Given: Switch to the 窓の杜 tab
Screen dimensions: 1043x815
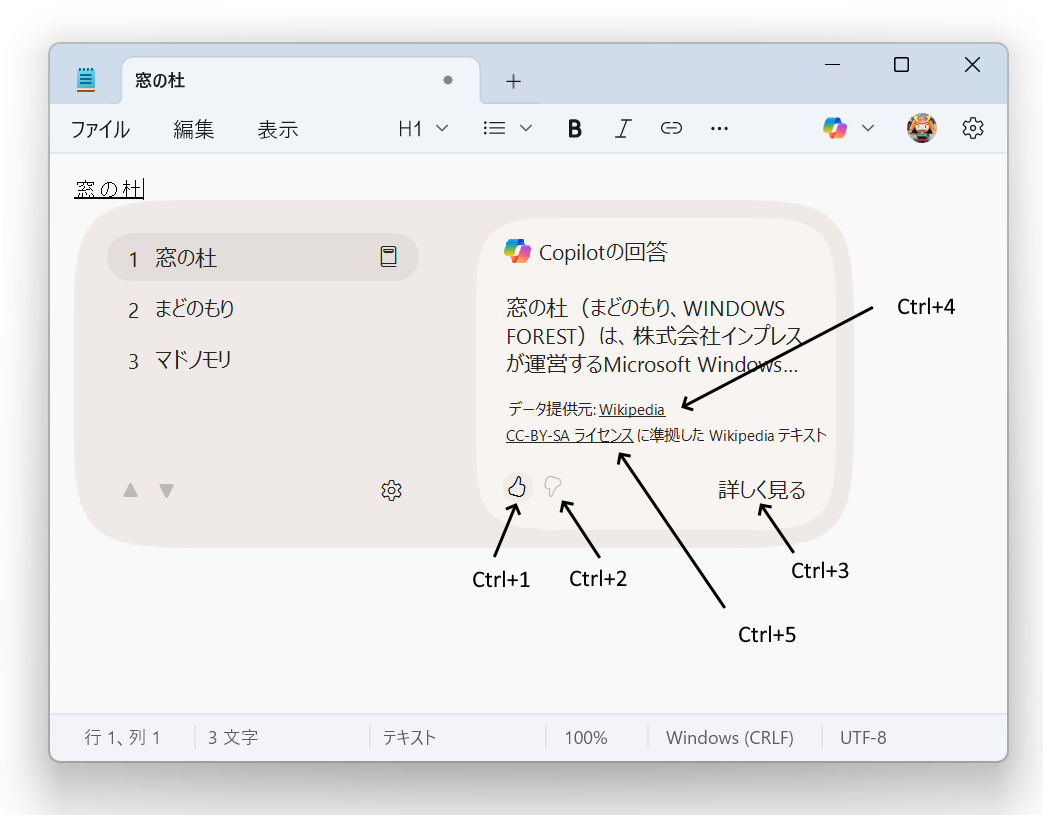Looking at the screenshot, I should (x=163, y=81).
